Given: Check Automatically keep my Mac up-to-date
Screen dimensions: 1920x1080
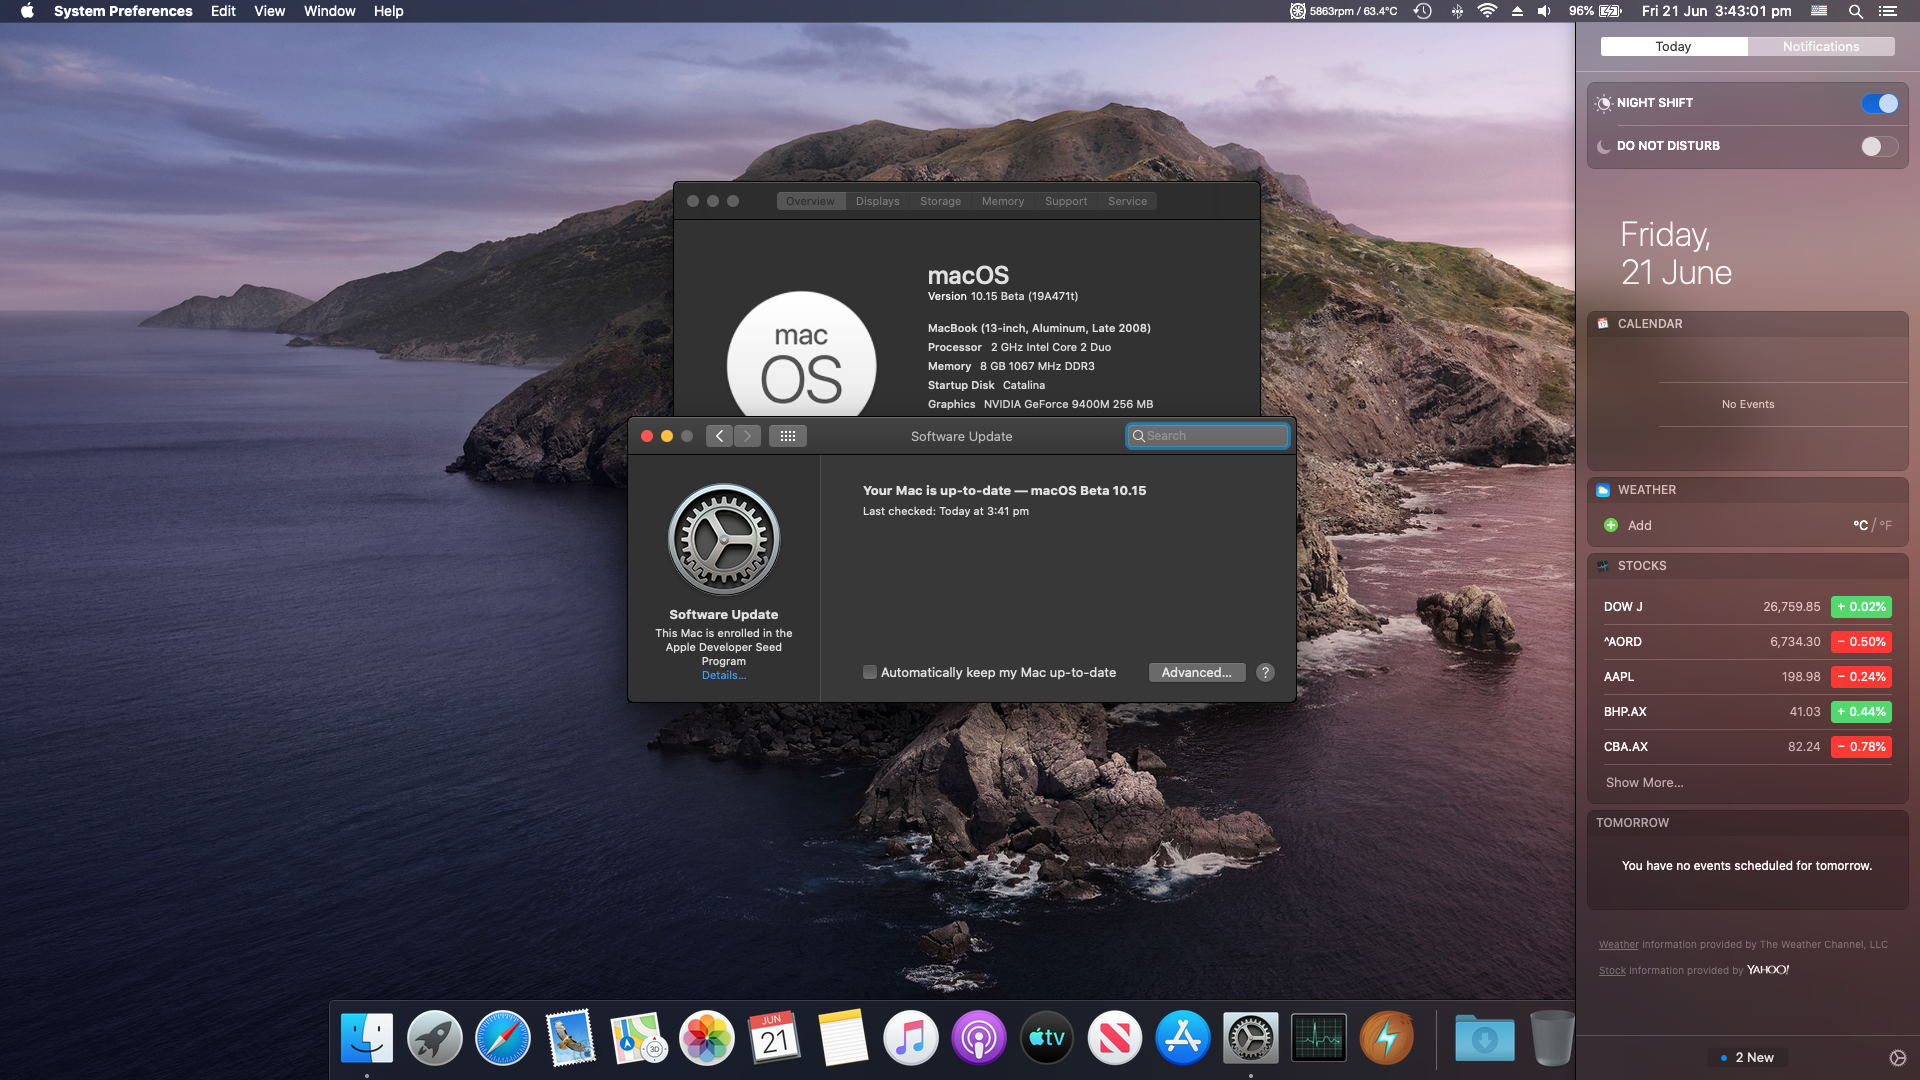Looking at the screenshot, I should tap(870, 673).
